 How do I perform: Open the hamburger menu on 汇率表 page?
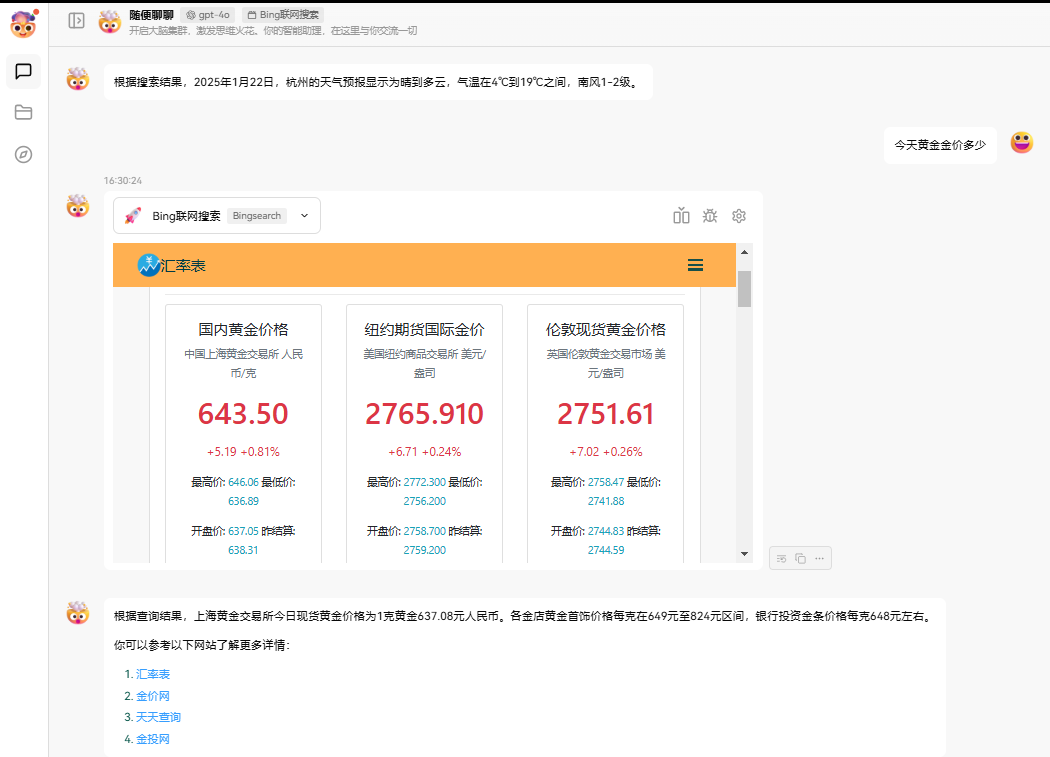pyautogui.click(x=695, y=265)
